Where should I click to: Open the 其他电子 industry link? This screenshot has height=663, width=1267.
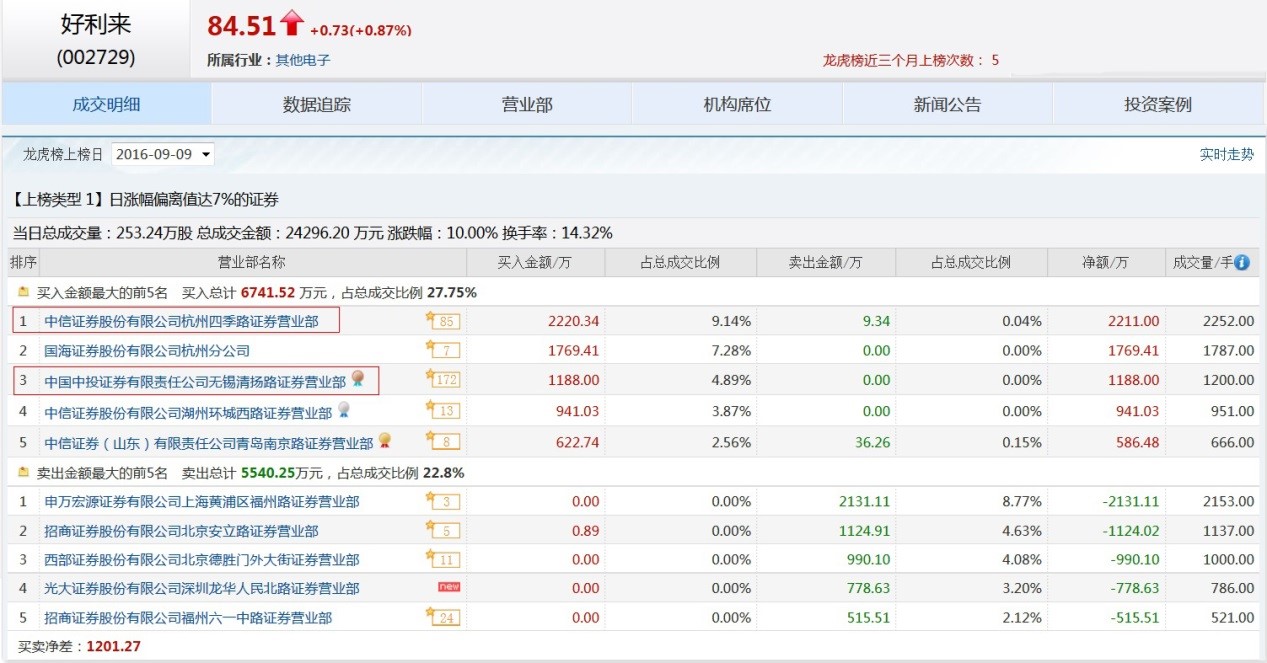click(303, 60)
